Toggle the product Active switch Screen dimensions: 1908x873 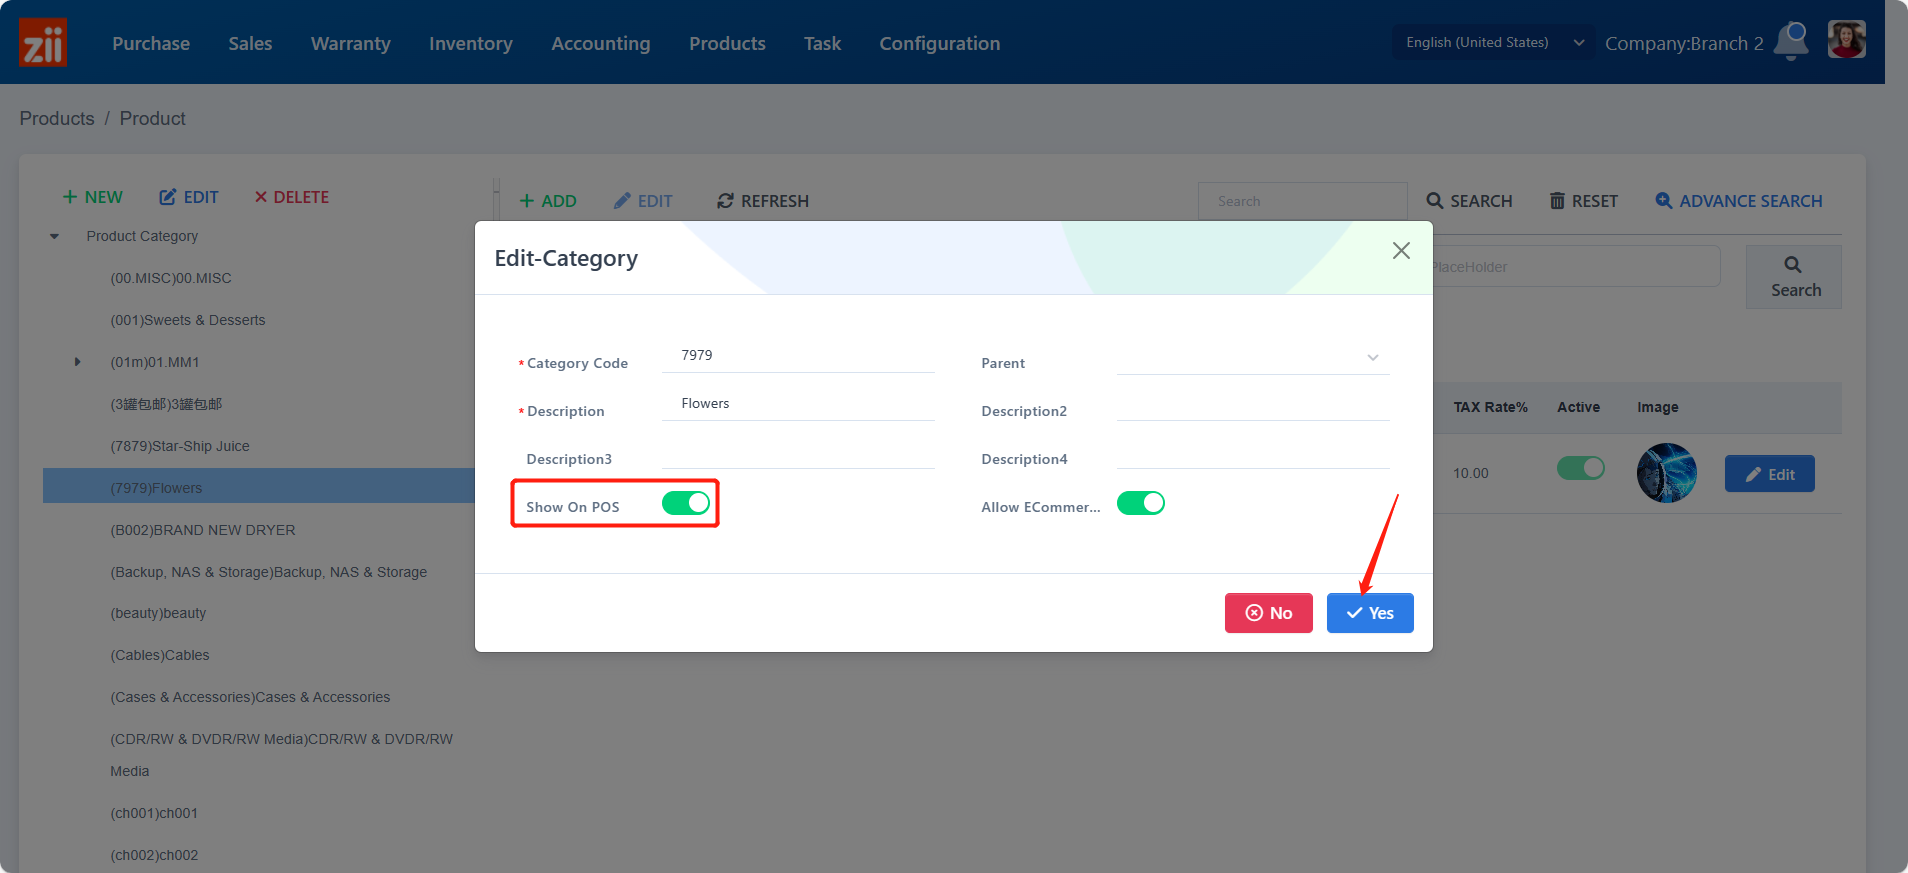[1580, 468]
